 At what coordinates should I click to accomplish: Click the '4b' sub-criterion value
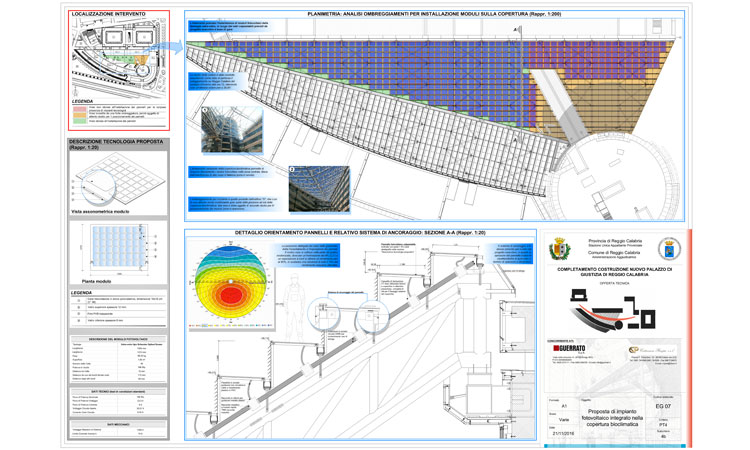click(663, 437)
